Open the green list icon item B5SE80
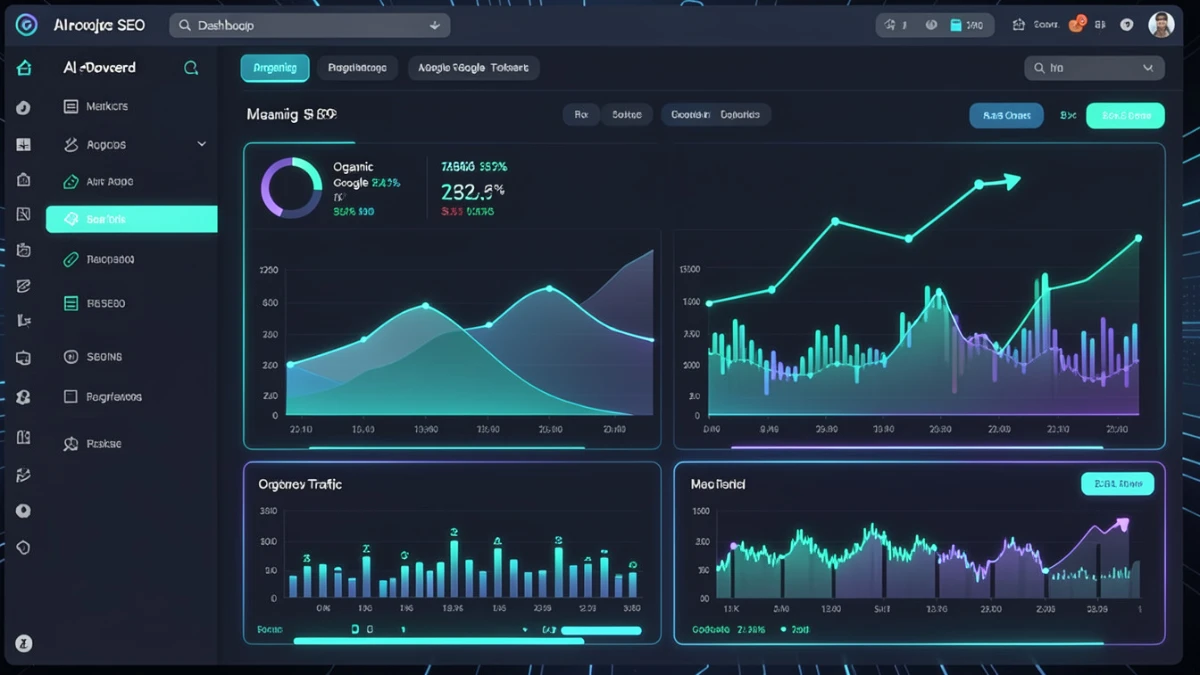The height and width of the screenshot is (675, 1200). click(x=71, y=303)
